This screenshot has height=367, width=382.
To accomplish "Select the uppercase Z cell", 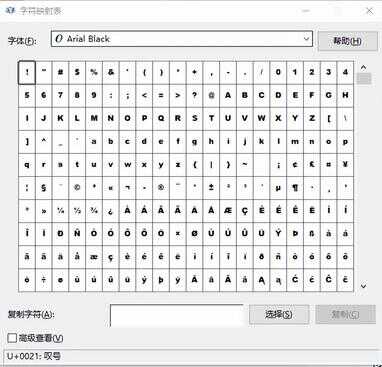I will 312,118.
